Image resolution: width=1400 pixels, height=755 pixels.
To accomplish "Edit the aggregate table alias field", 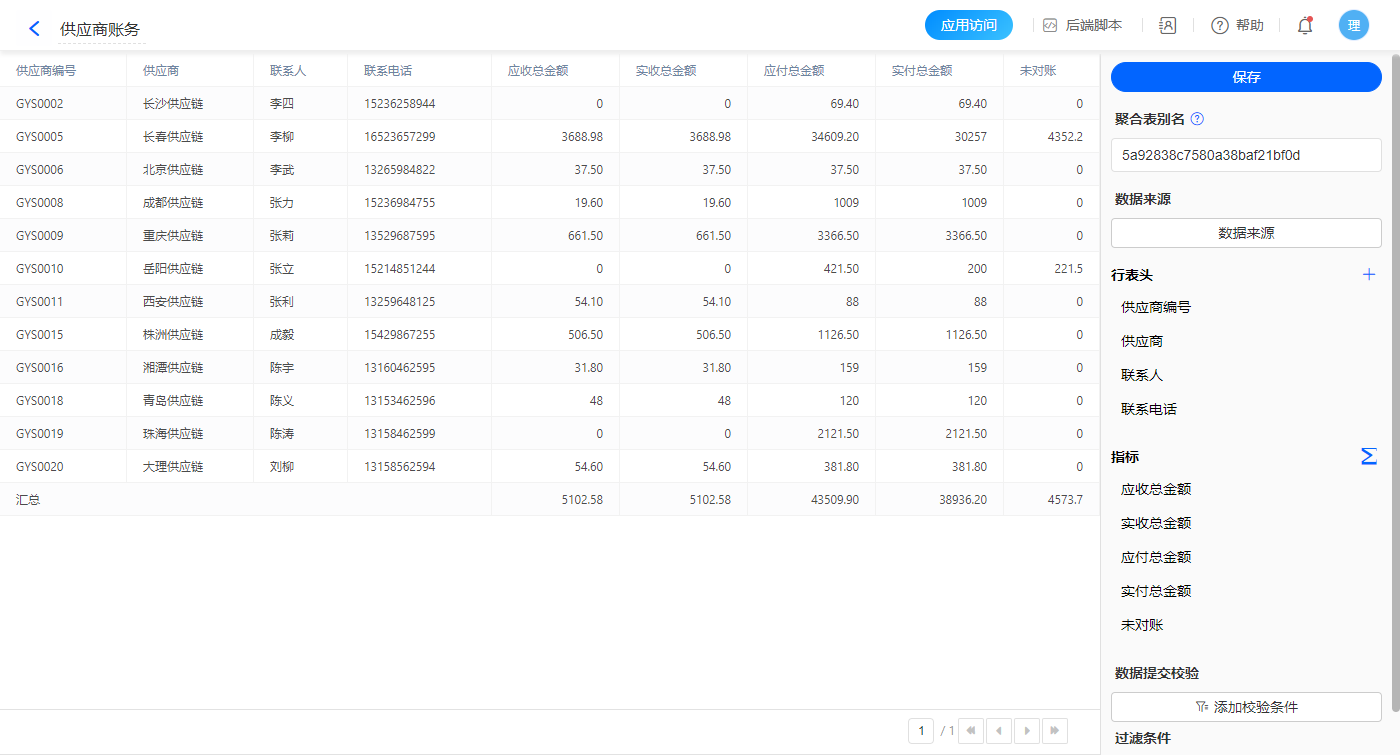I will [1246, 155].
